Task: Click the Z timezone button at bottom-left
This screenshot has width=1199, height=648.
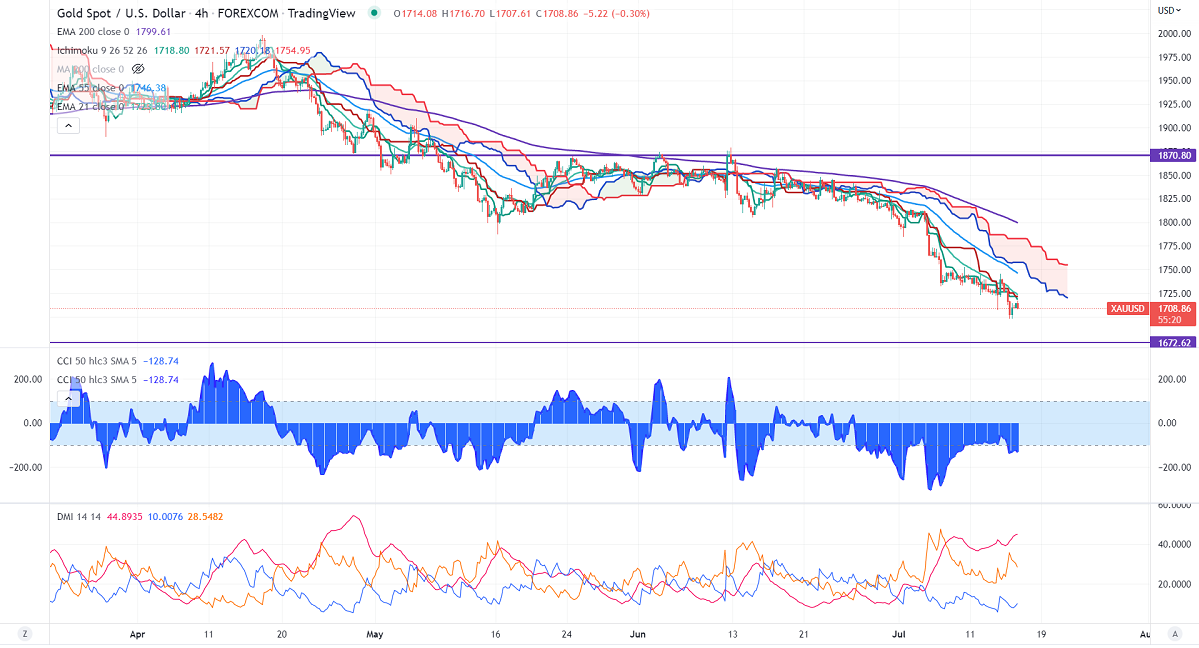Action: [23, 633]
